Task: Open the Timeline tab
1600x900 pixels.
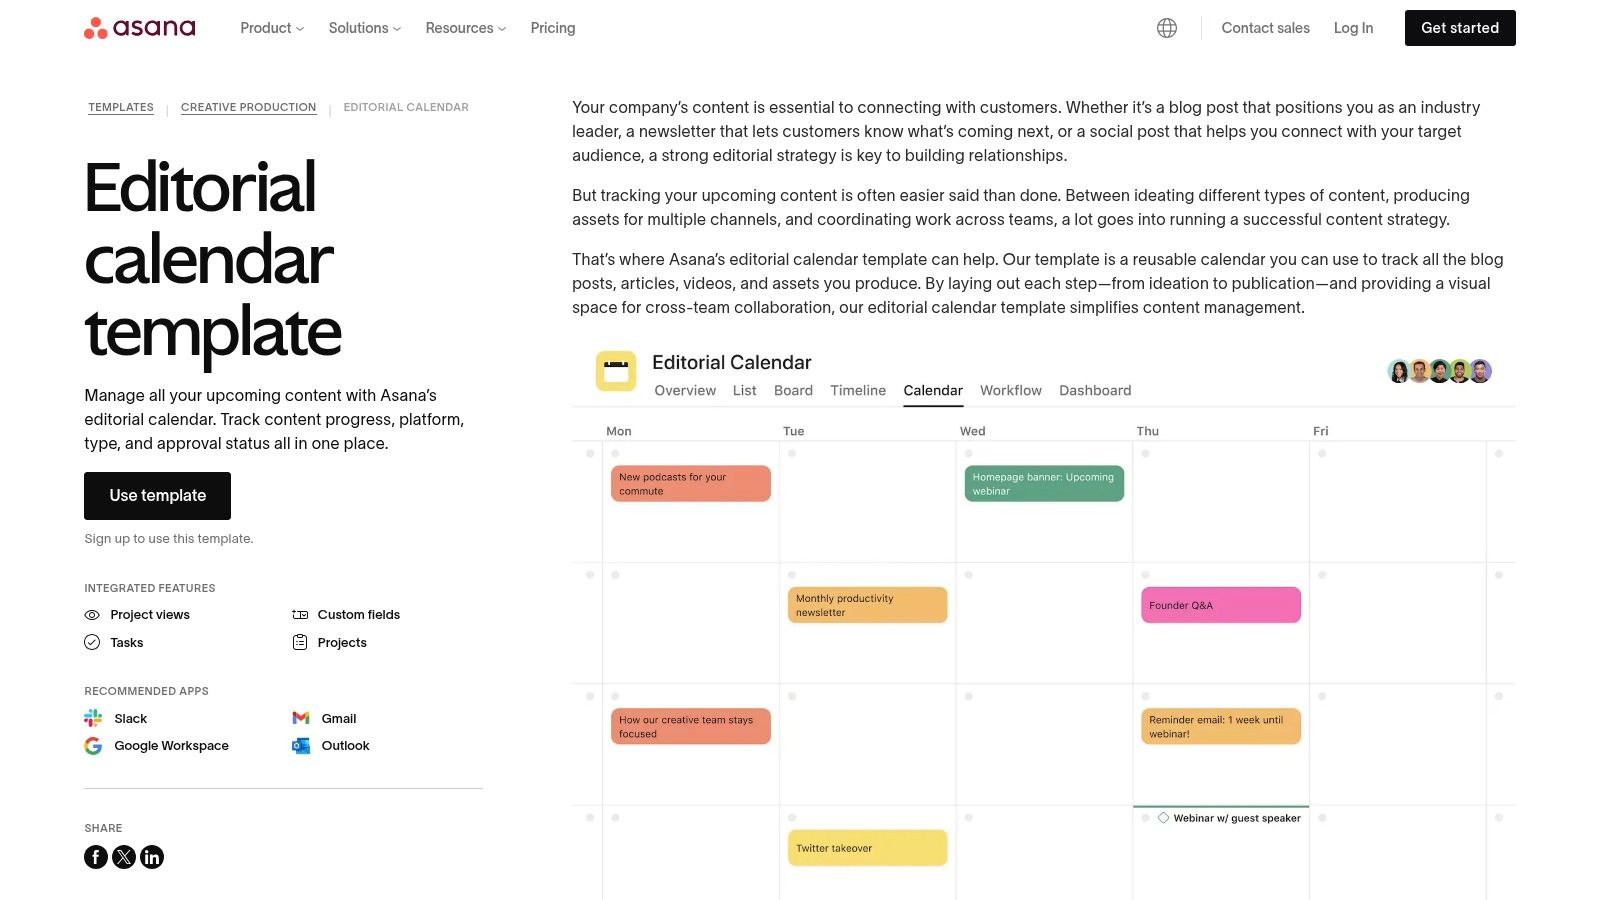Action: (858, 391)
